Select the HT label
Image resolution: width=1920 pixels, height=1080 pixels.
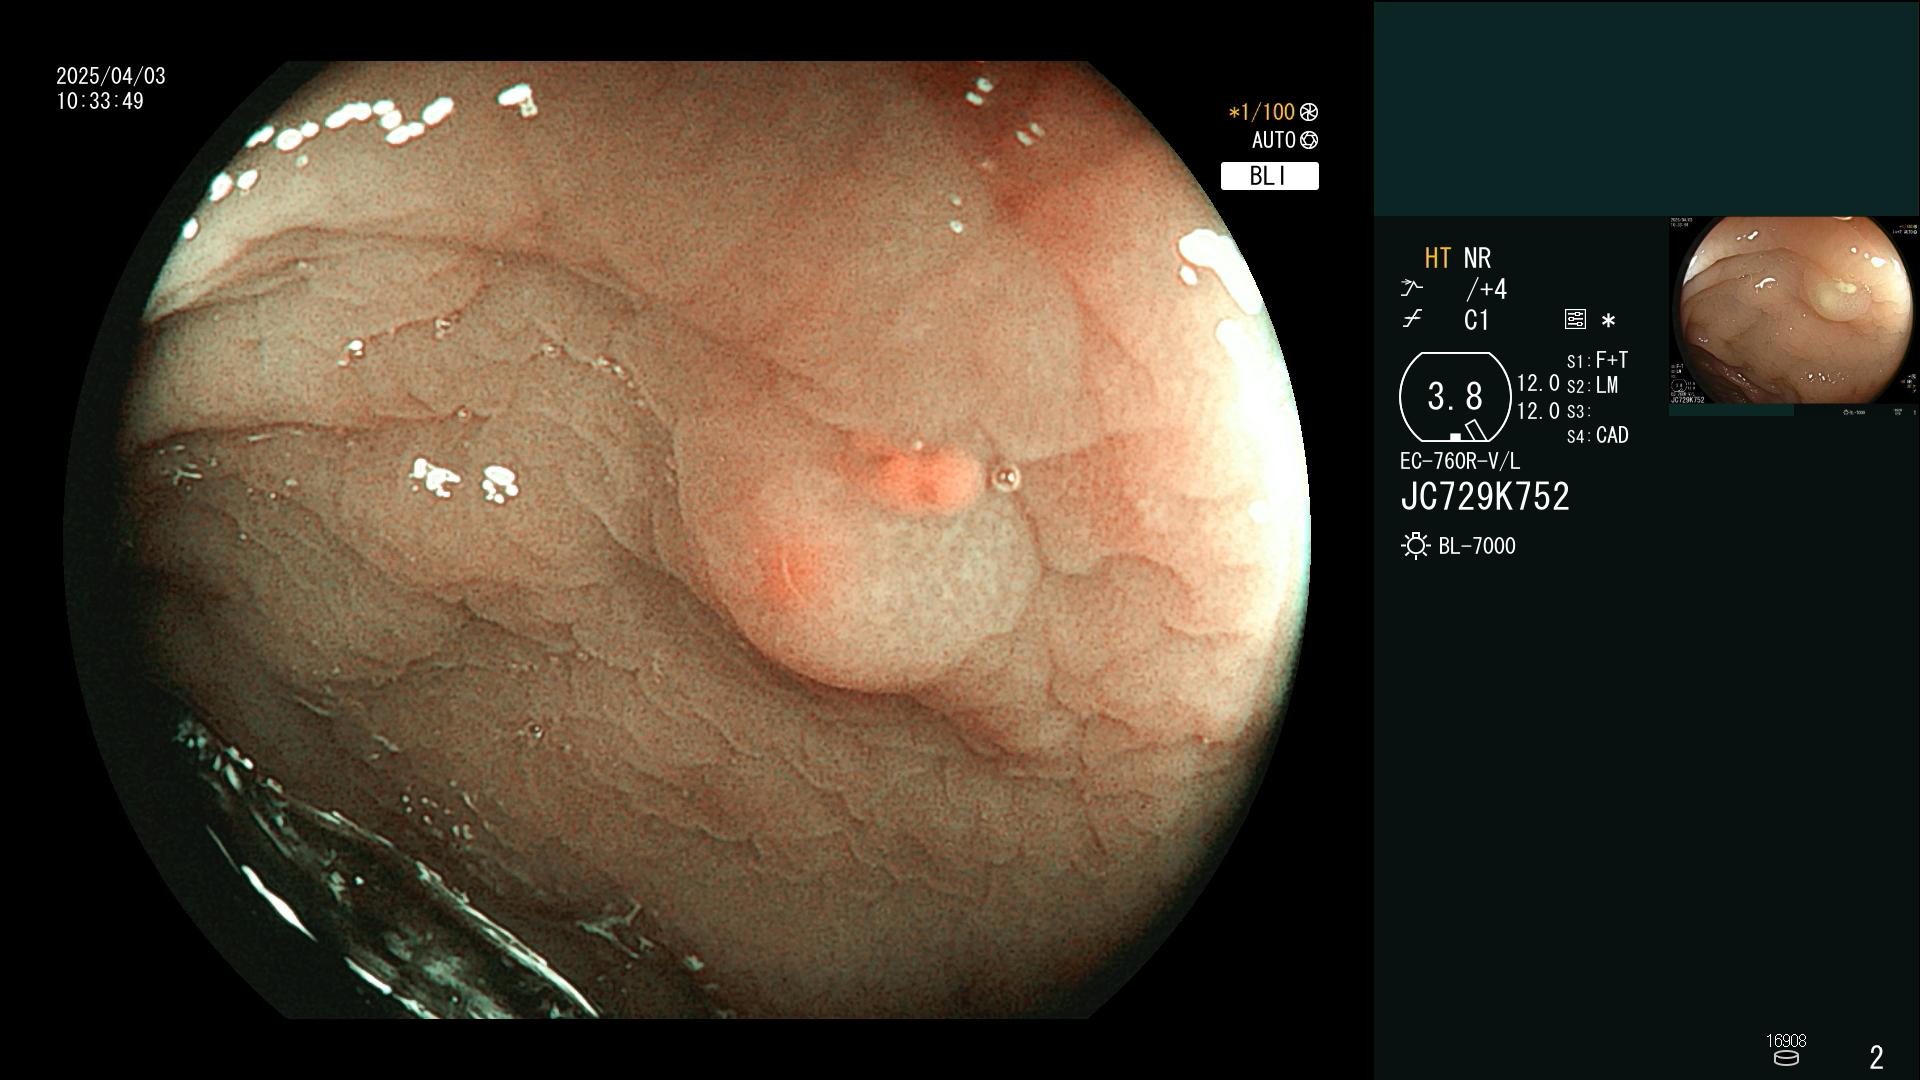1437,258
